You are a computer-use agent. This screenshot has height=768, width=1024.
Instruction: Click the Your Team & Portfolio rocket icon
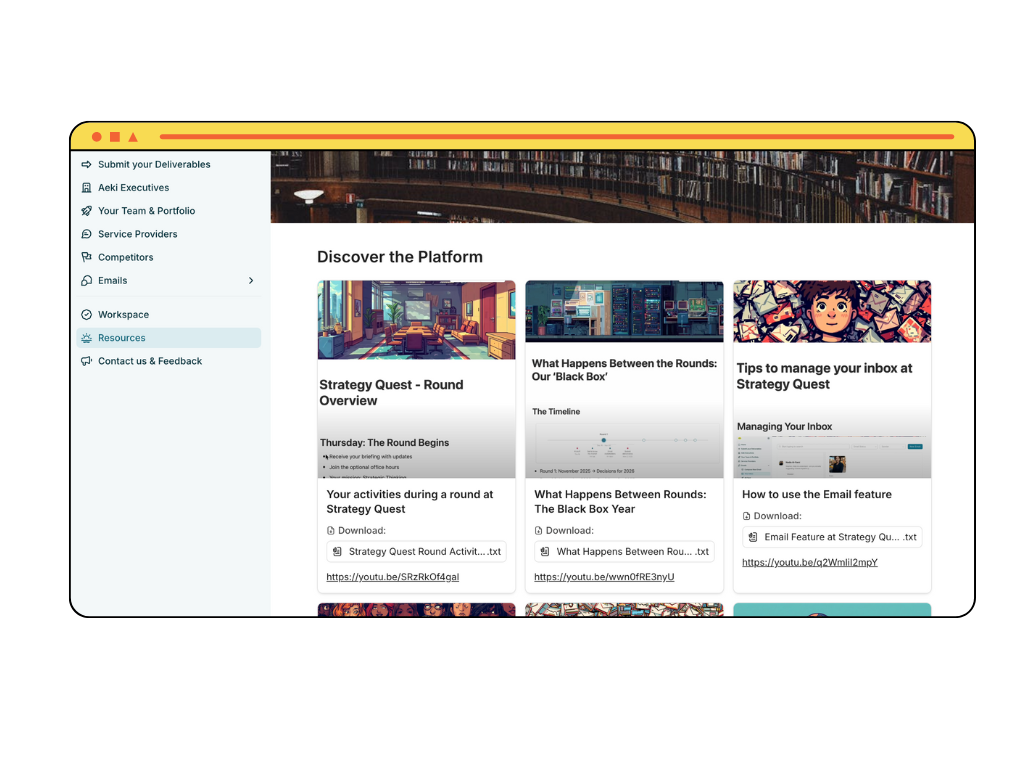coord(86,211)
